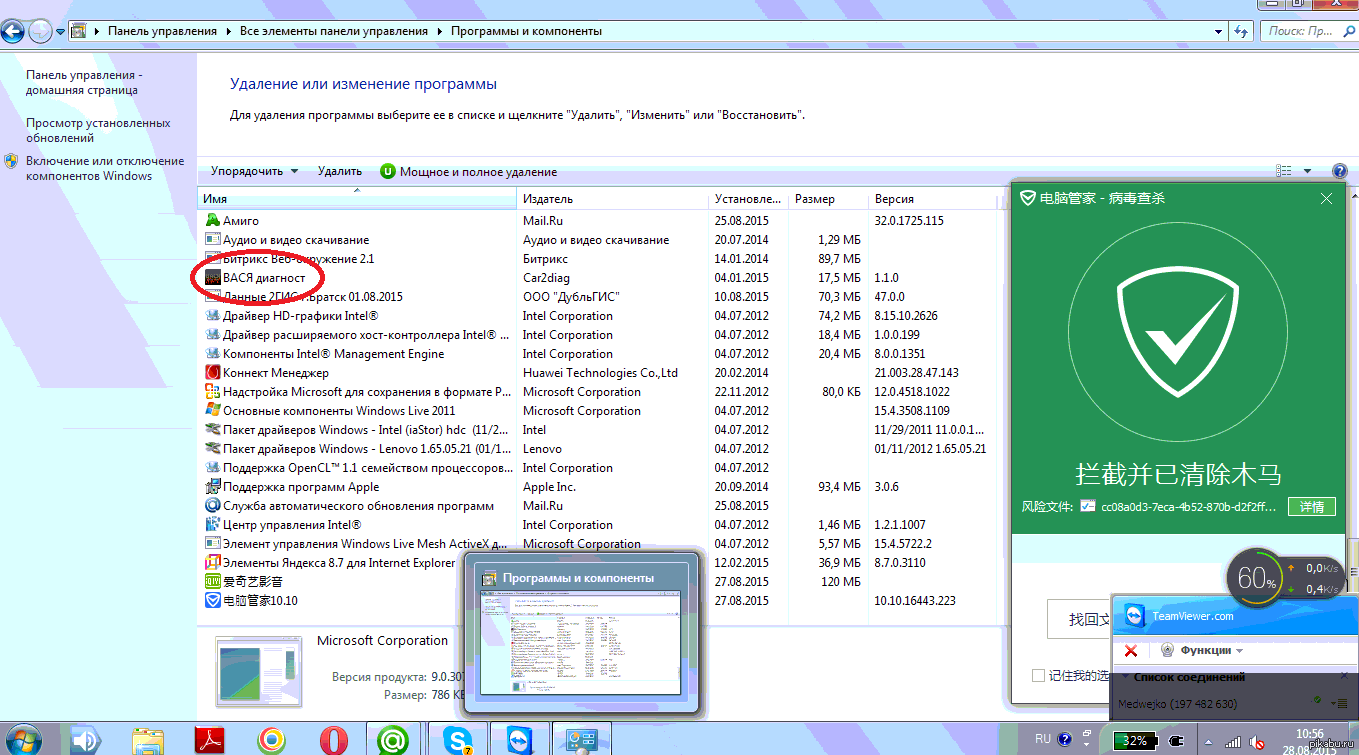Expand the arrow after Панель управления breadcrumb

click(x=228, y=31)
